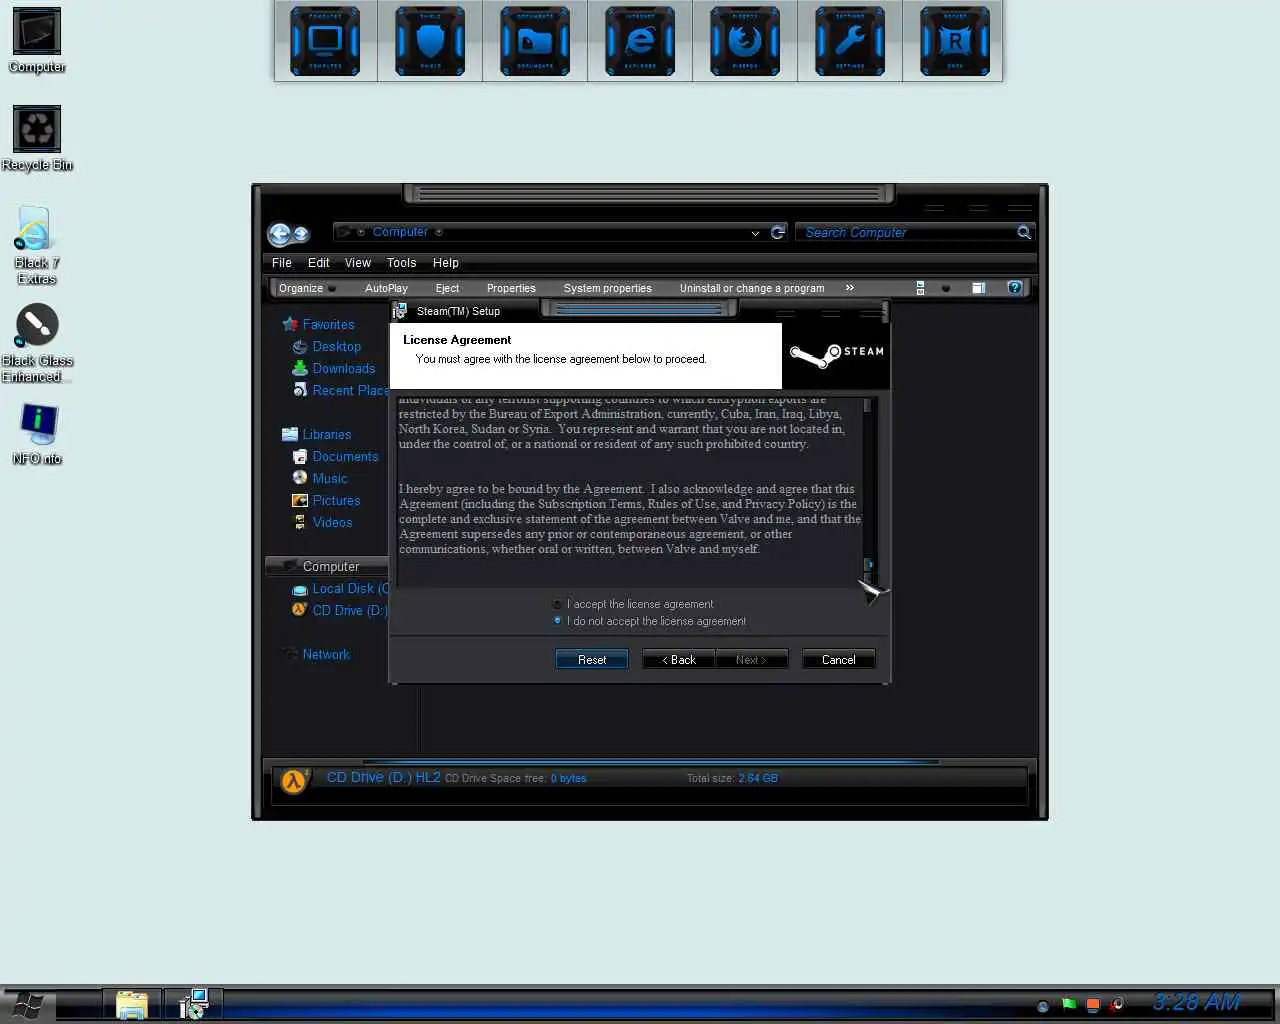
Task: Select 'I do not accept the license agreement'
Action: pos(649,621)
